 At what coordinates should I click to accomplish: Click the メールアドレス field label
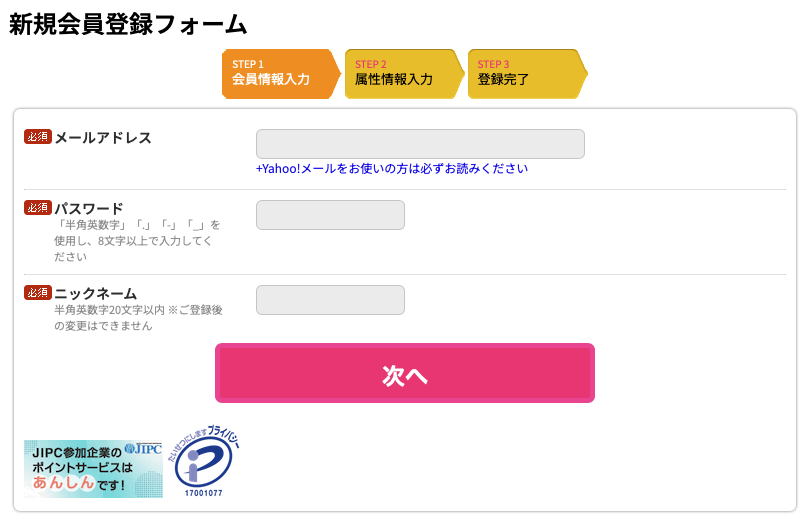click(103, 138)
